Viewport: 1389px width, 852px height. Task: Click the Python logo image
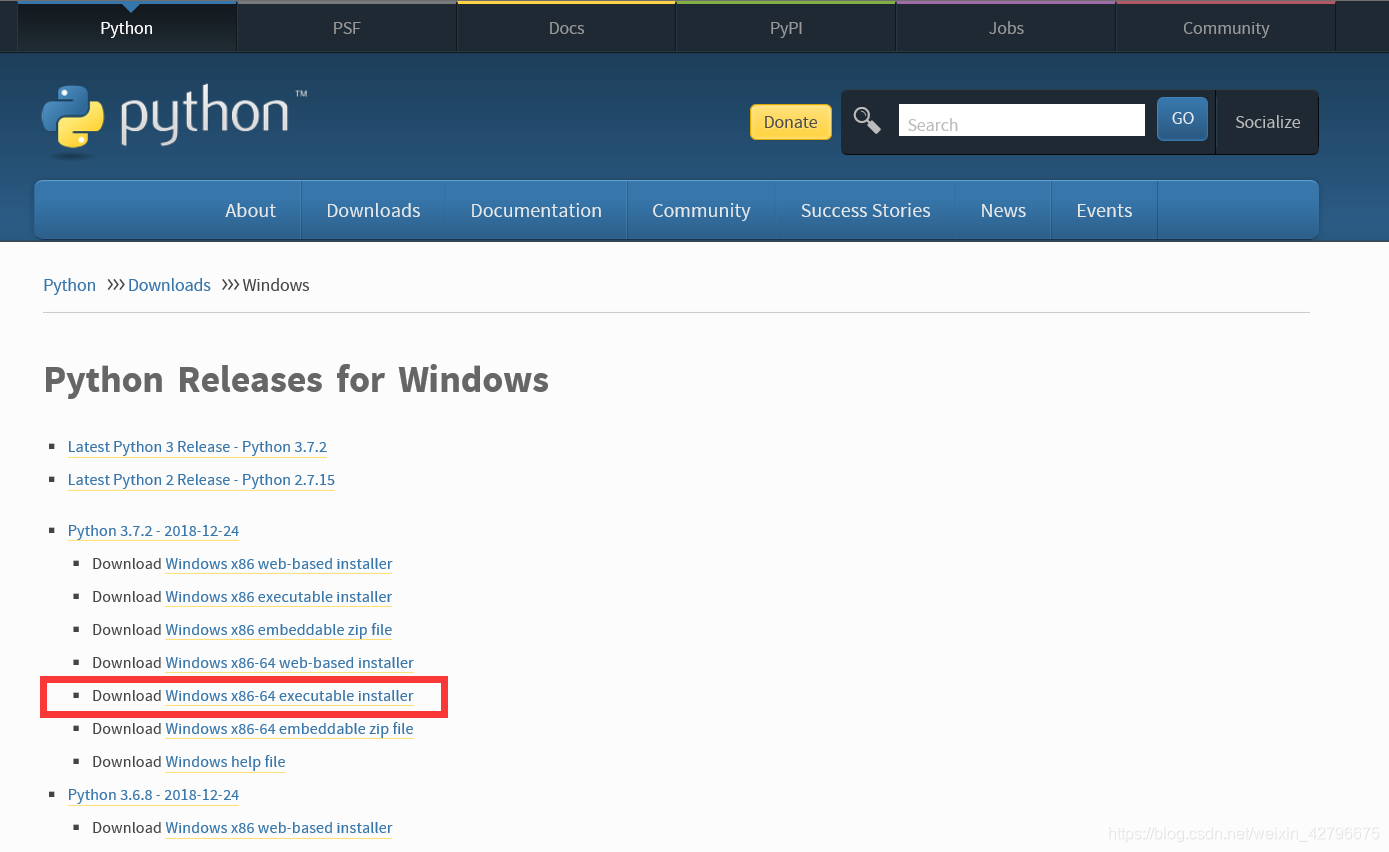tap(174, 121)
